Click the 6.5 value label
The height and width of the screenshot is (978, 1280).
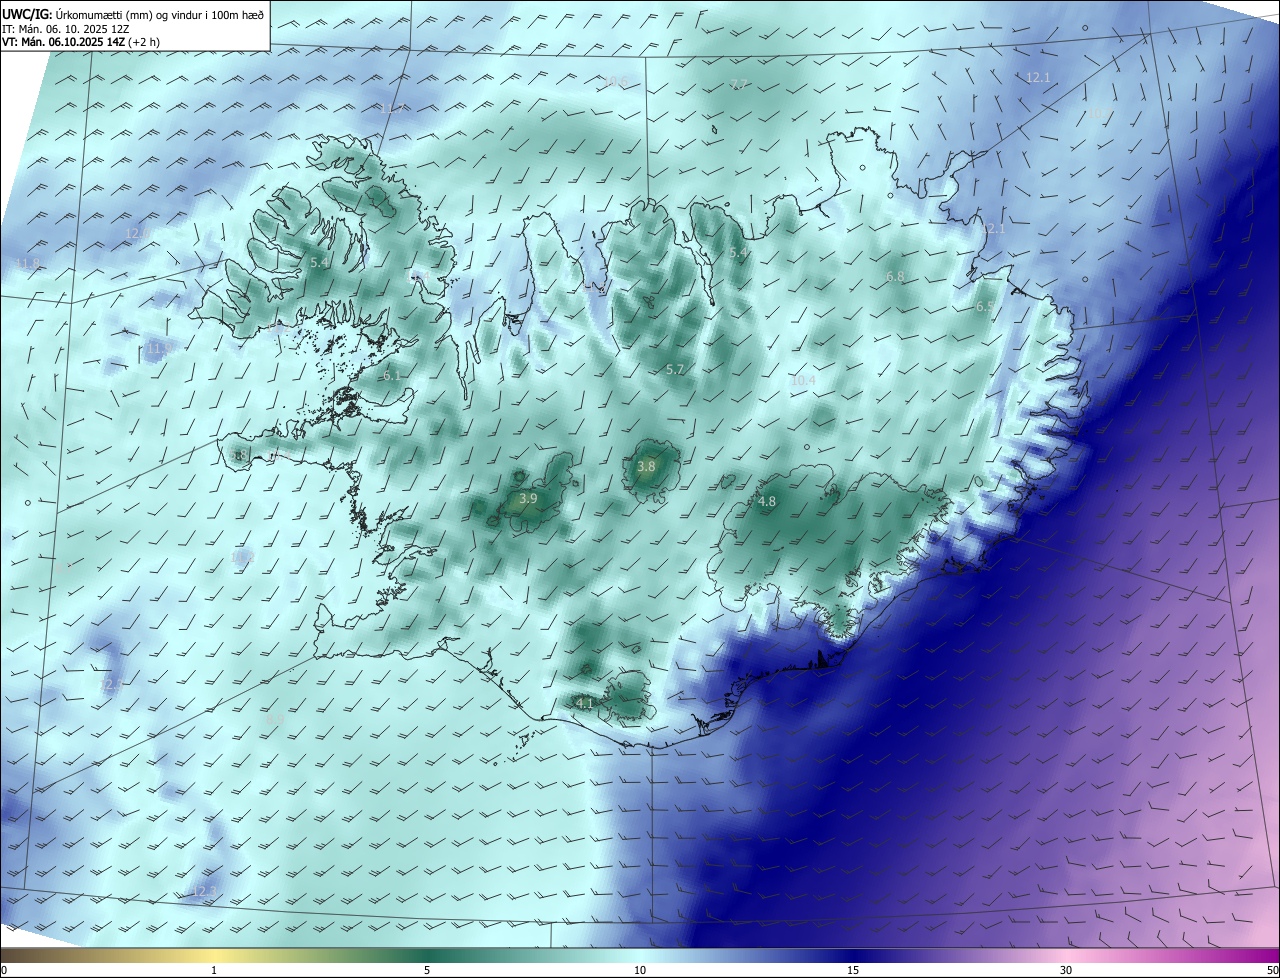pyautogui.click(x=985, y=307)
